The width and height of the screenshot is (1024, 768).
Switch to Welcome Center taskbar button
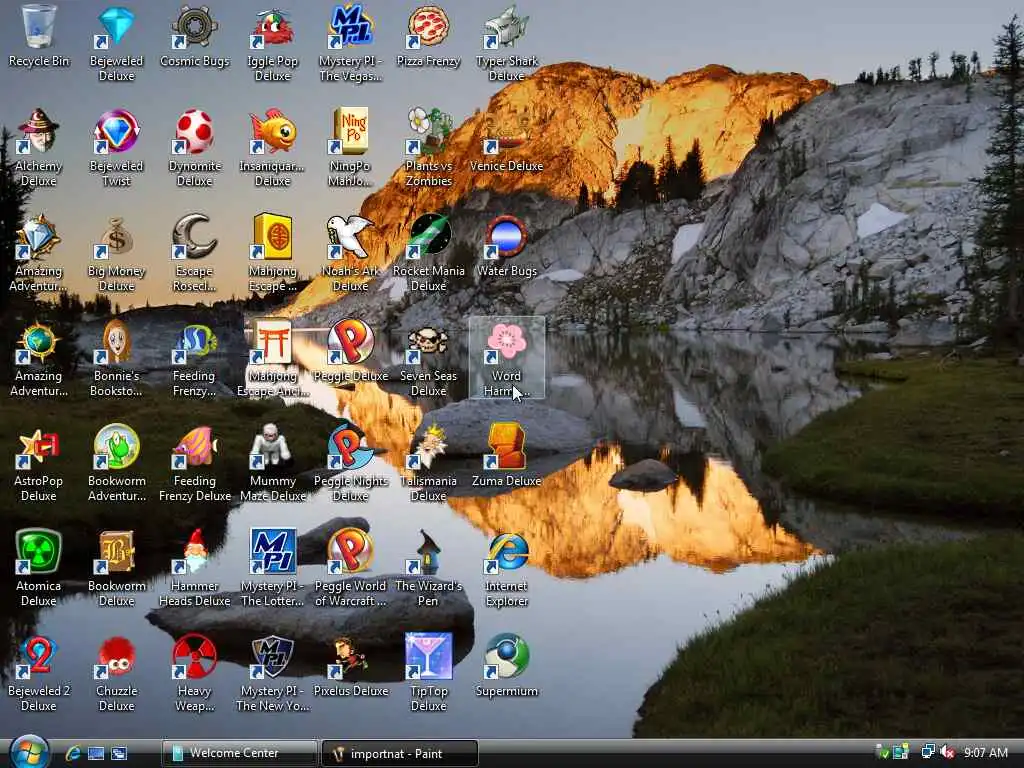[239, 754]
